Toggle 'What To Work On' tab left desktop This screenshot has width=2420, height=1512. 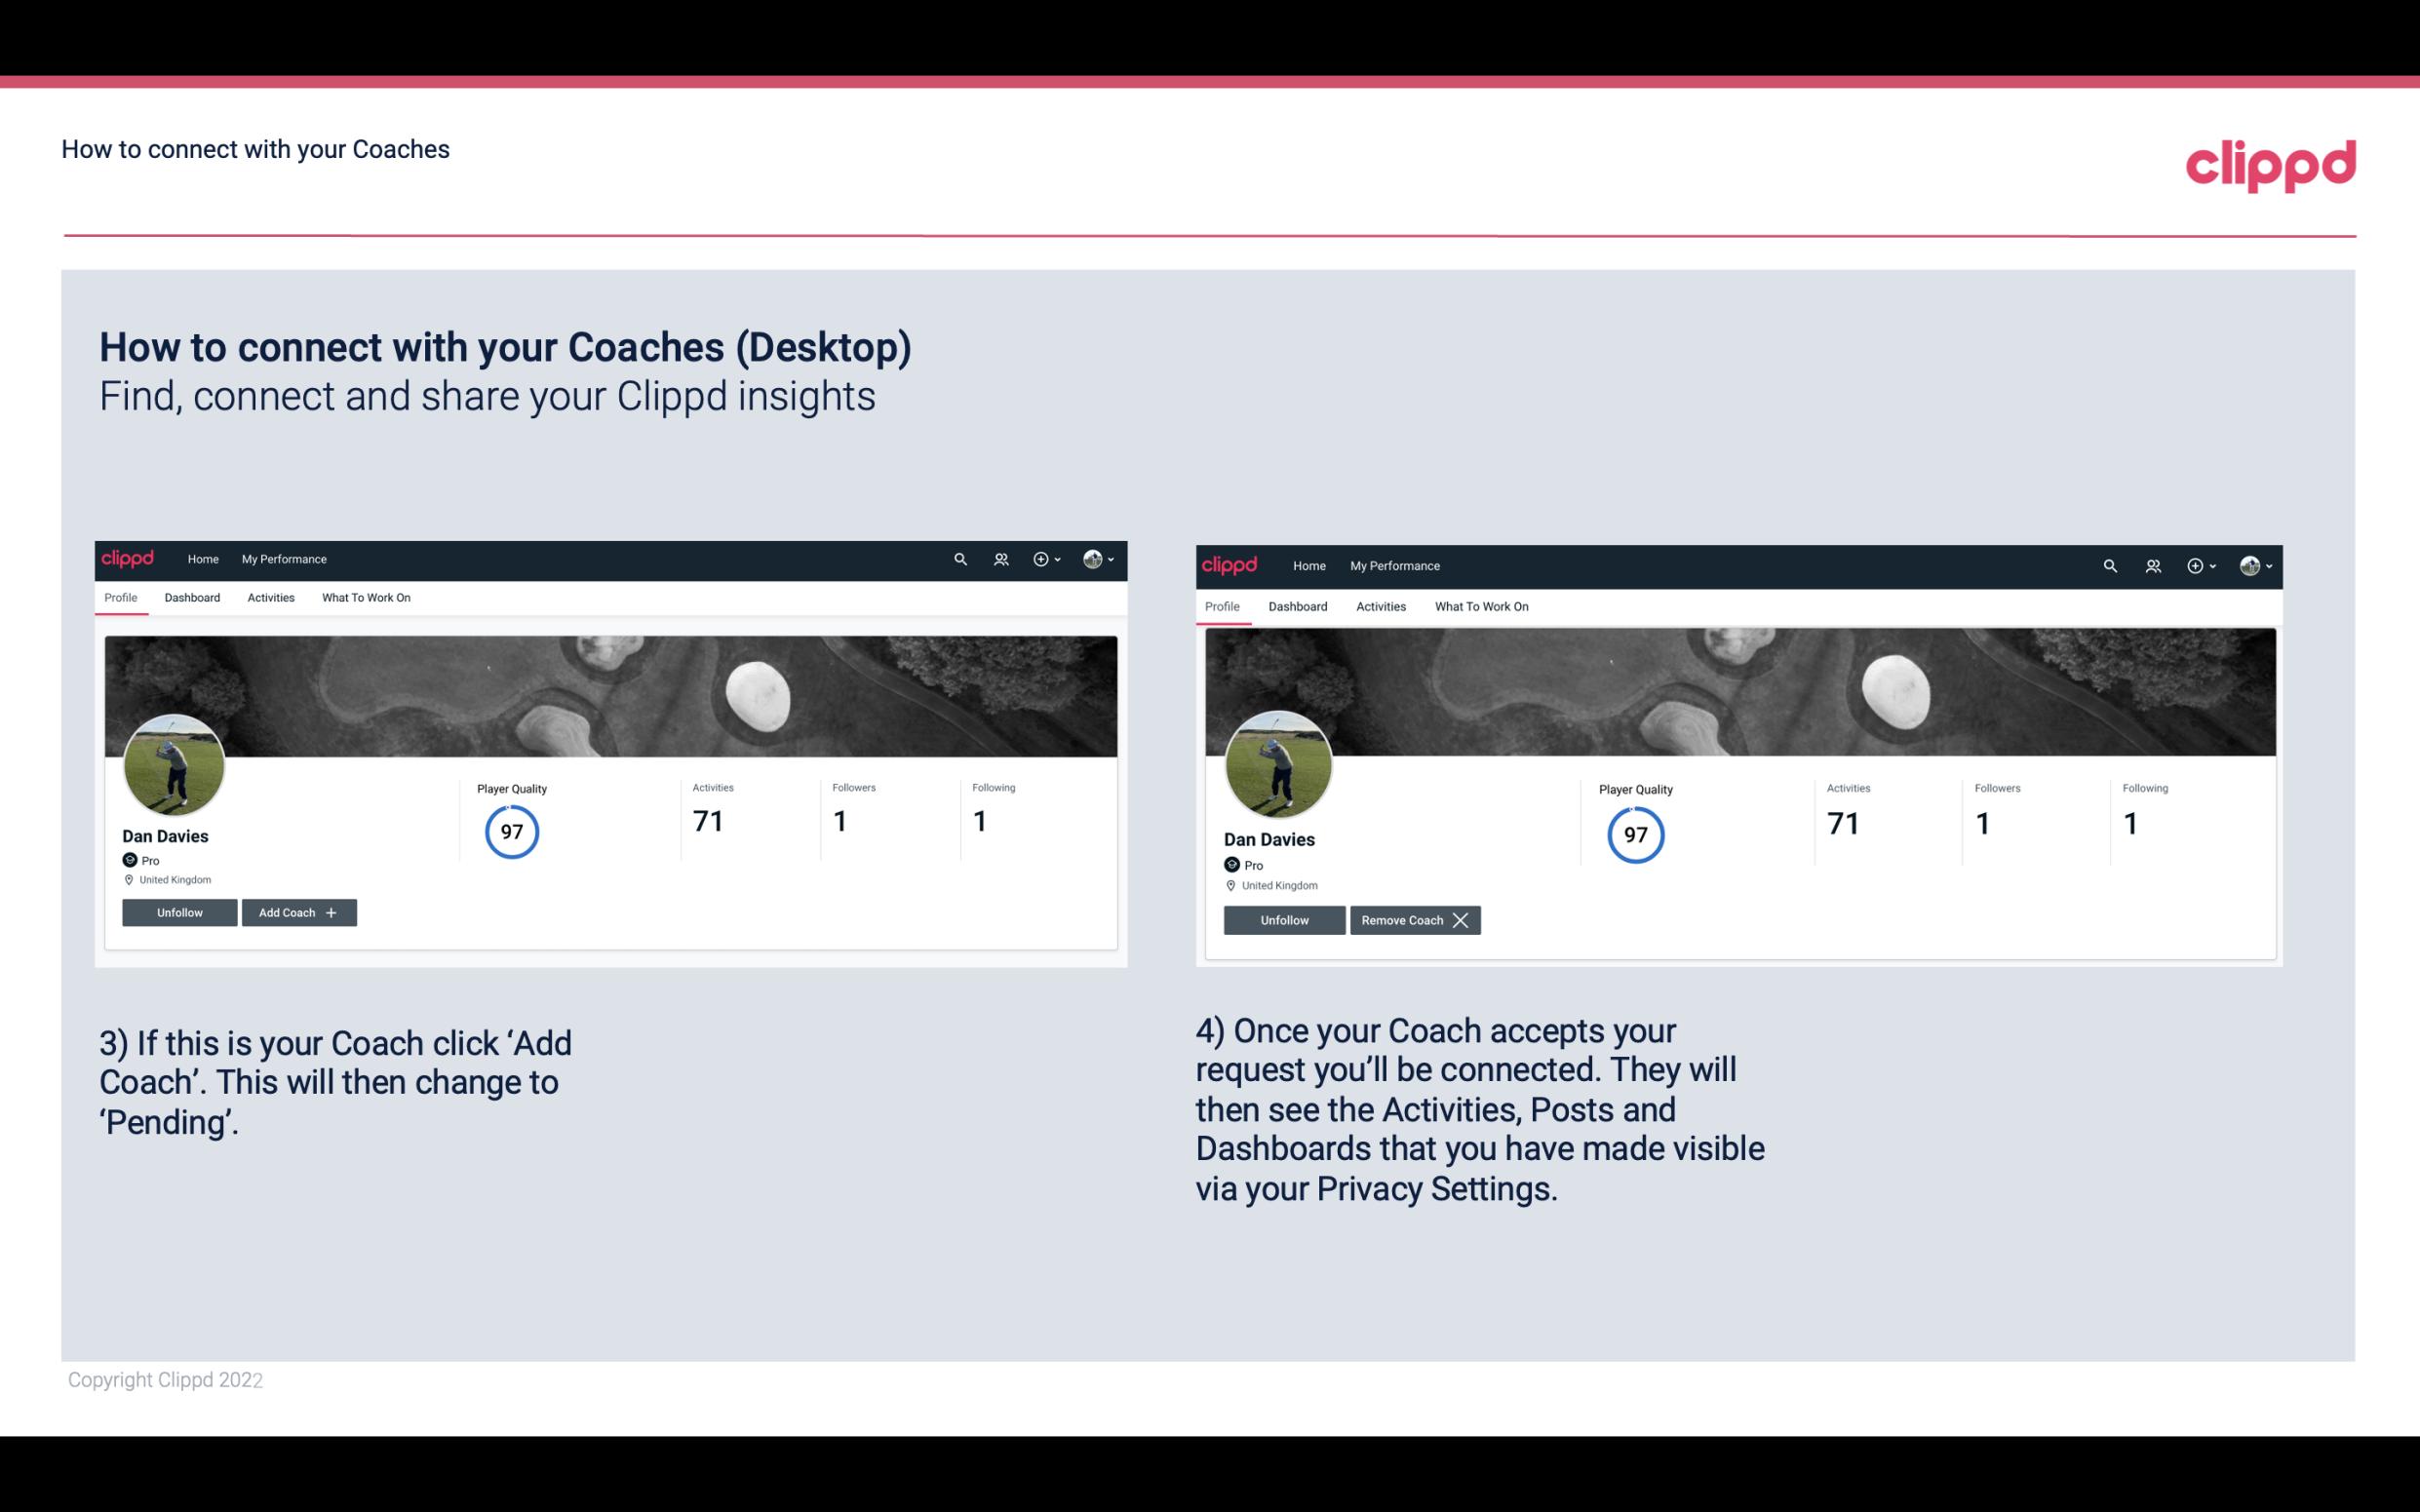[x=364, y=598]
